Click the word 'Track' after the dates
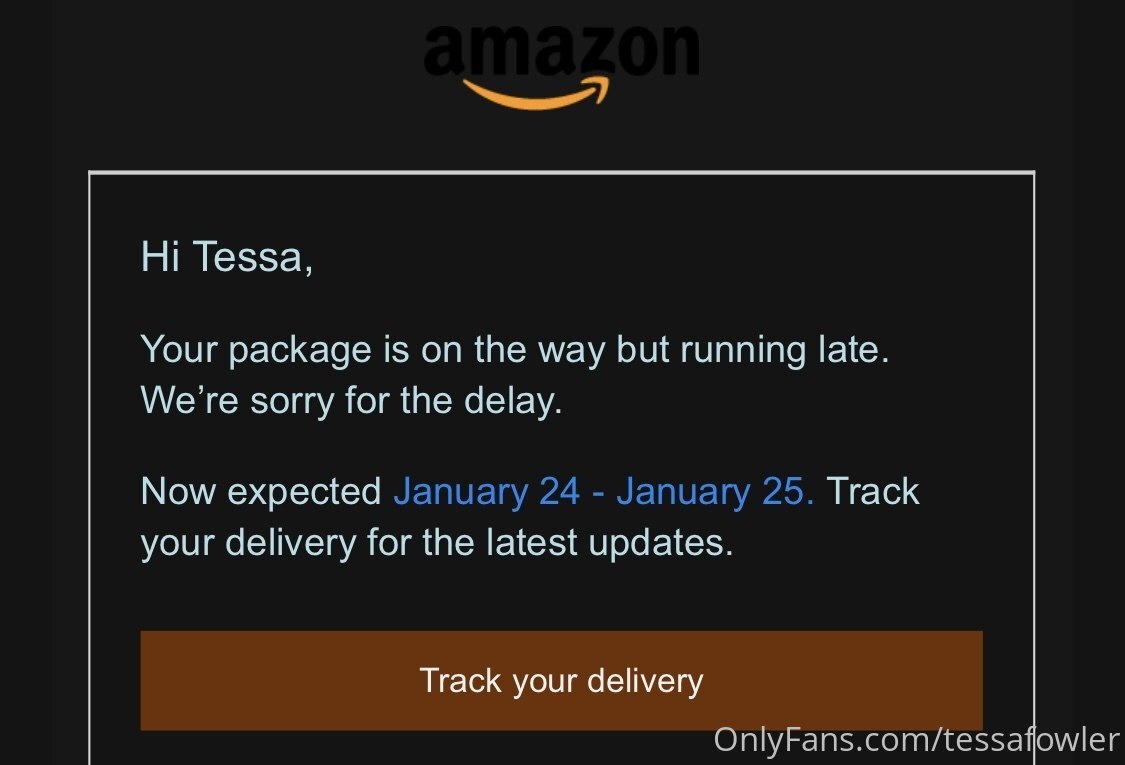The image size is (1125, 765). point(872,492)
